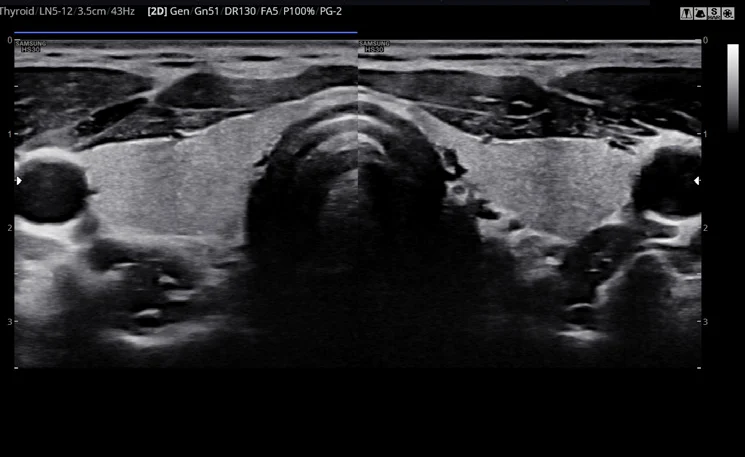Click the right ultrasound image pane
Viewport: 745px width, 457px height.
click(x=529, y=204)
